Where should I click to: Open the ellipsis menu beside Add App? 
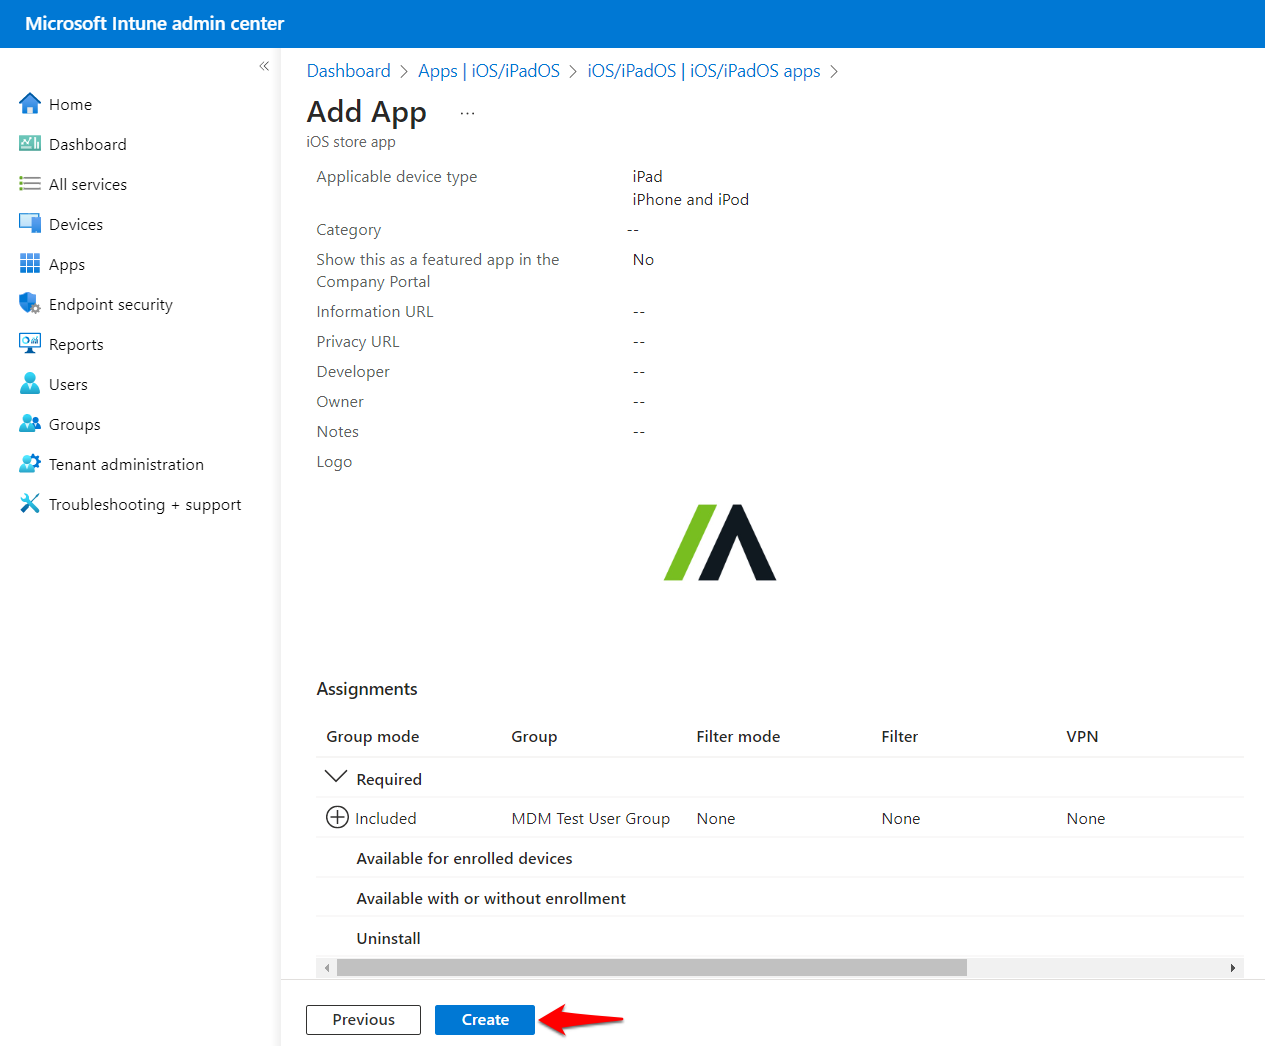(467, 113)
